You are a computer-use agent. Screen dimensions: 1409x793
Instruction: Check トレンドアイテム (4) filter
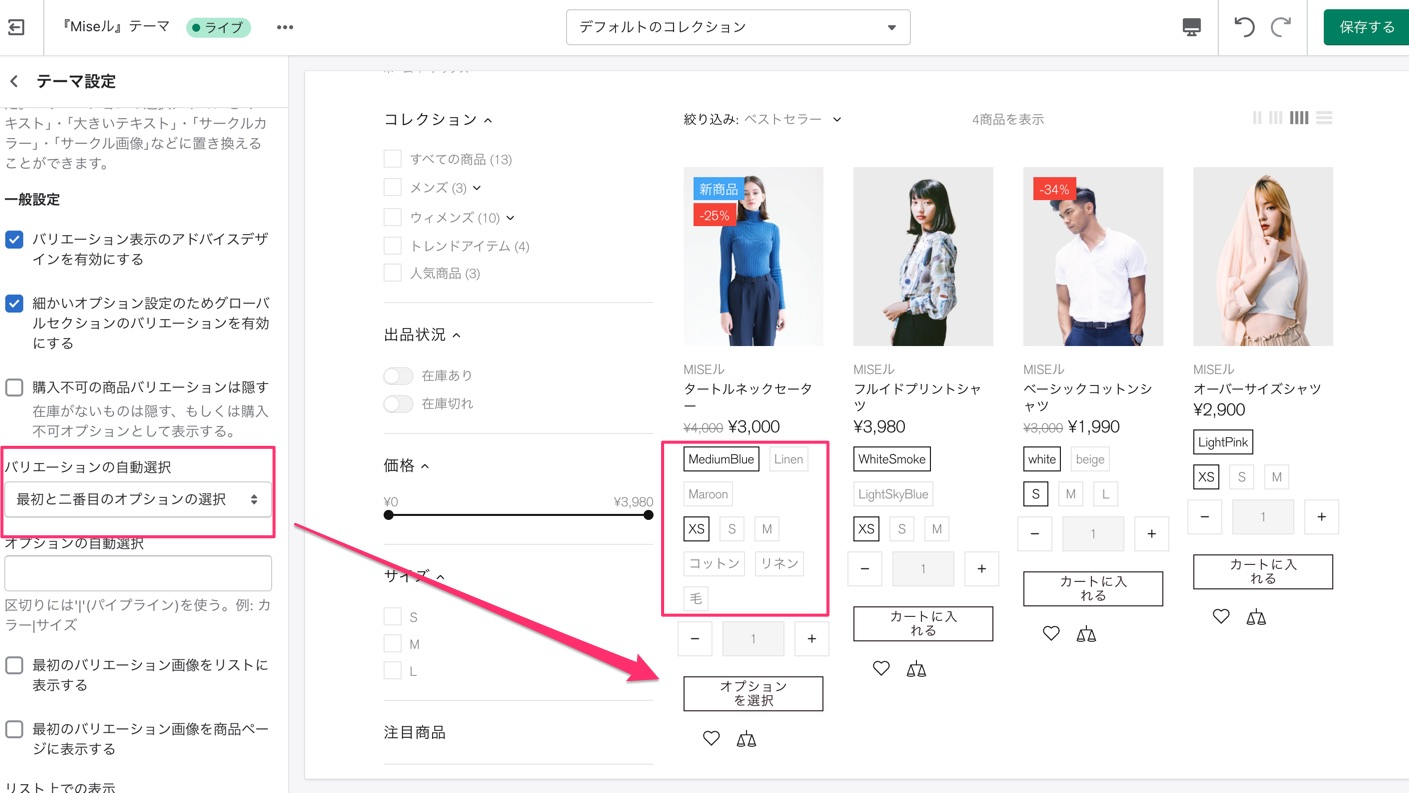point(392,245)
